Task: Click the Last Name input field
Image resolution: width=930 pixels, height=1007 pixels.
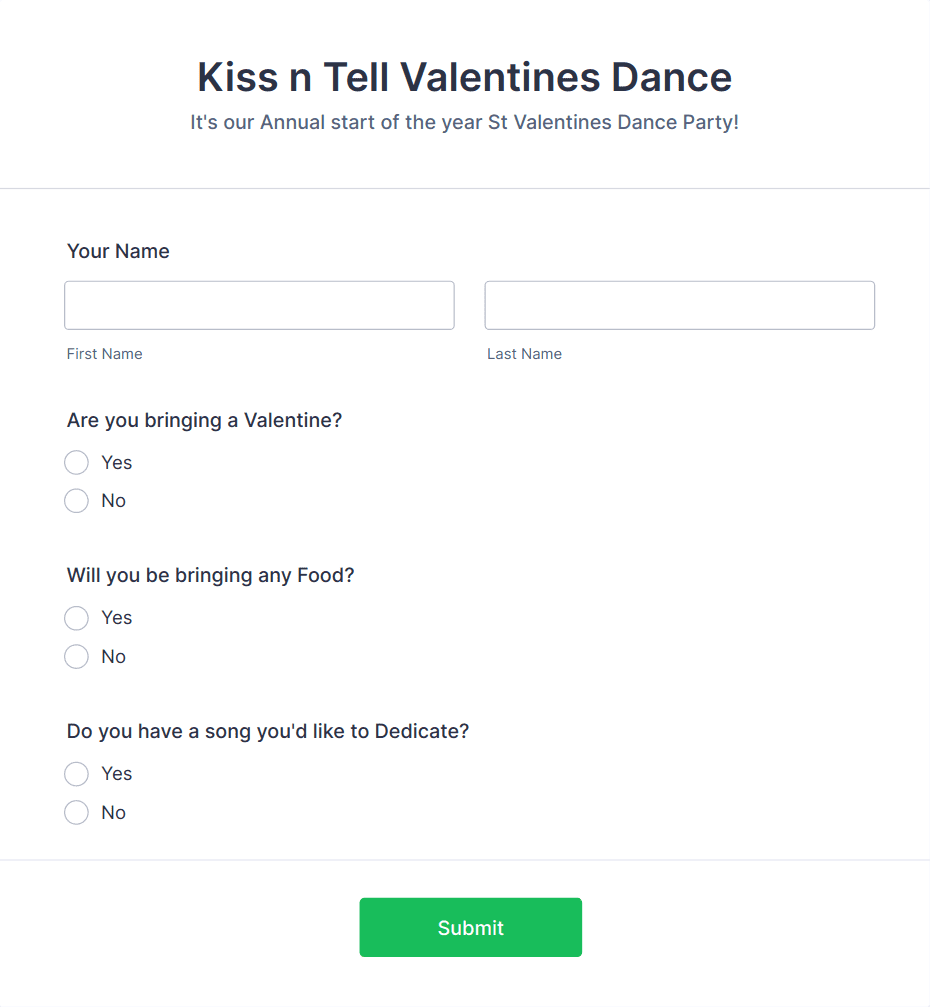Action: 679,305
